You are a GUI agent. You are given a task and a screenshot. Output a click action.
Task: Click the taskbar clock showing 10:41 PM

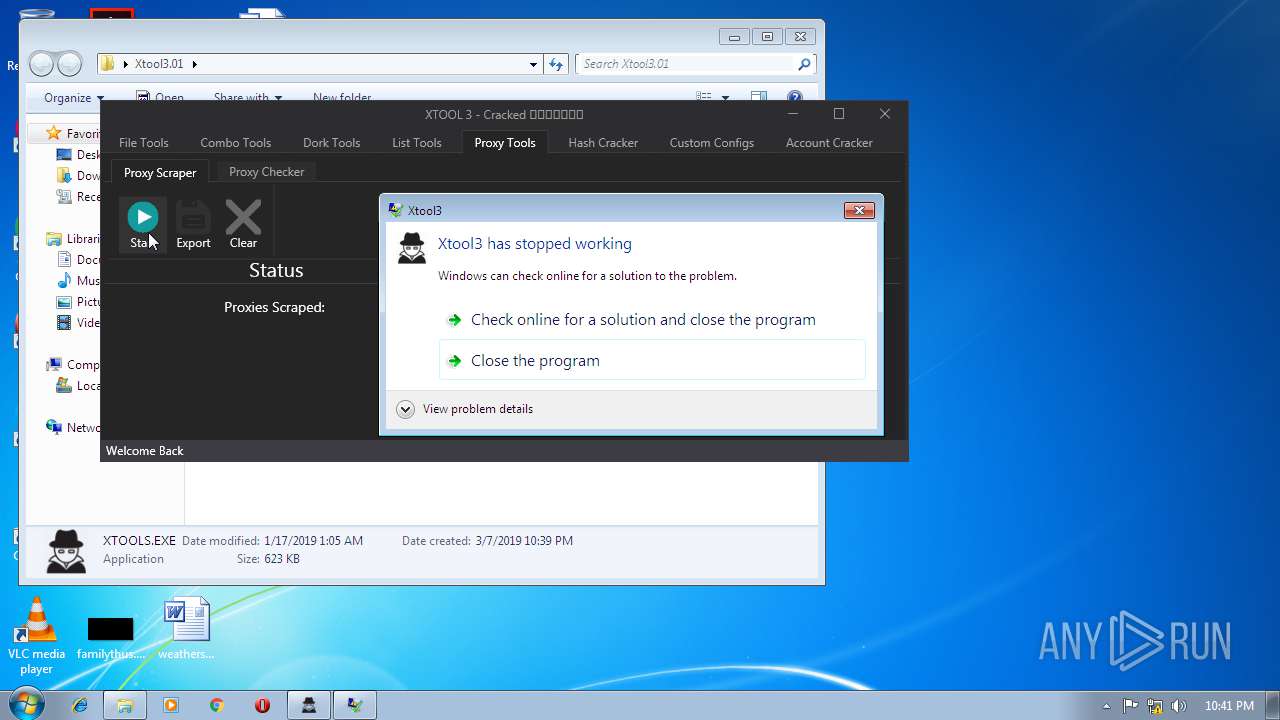(x=1229, y=706)
